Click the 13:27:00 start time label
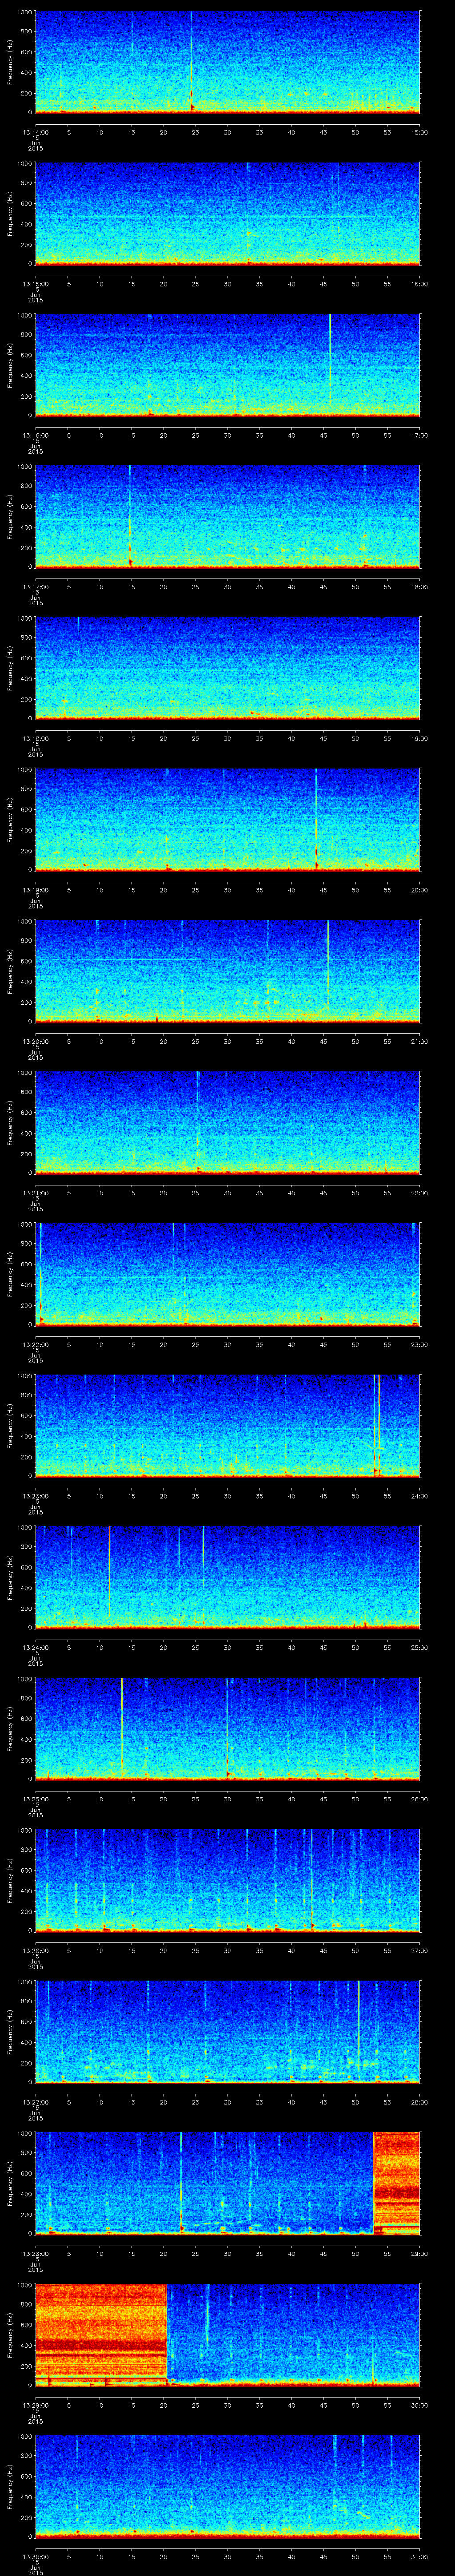 (35, 2102)
